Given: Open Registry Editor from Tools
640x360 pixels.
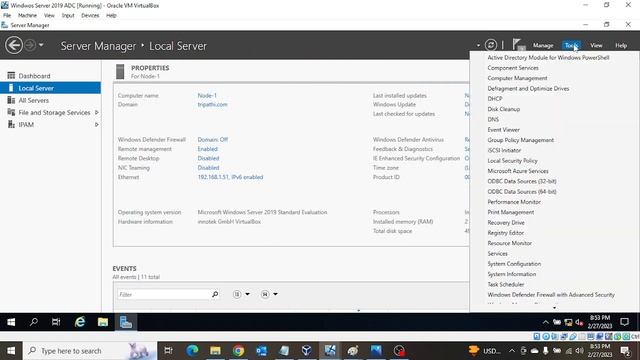Looking at the screenshot, I should coord(505,233).
